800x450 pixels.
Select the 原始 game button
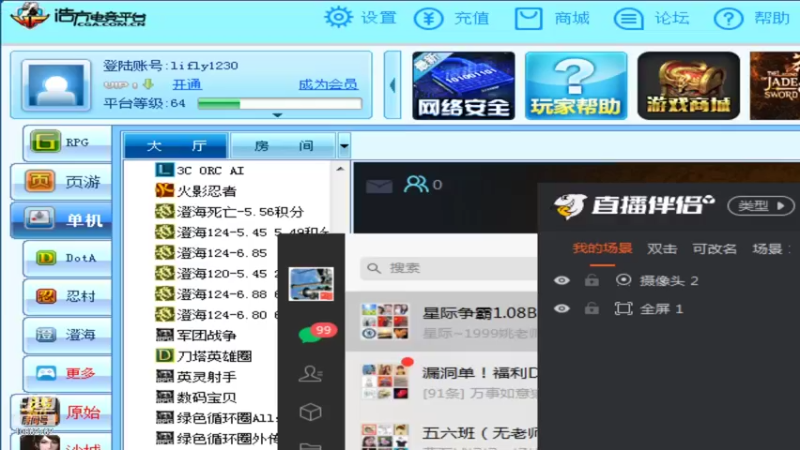61,412
